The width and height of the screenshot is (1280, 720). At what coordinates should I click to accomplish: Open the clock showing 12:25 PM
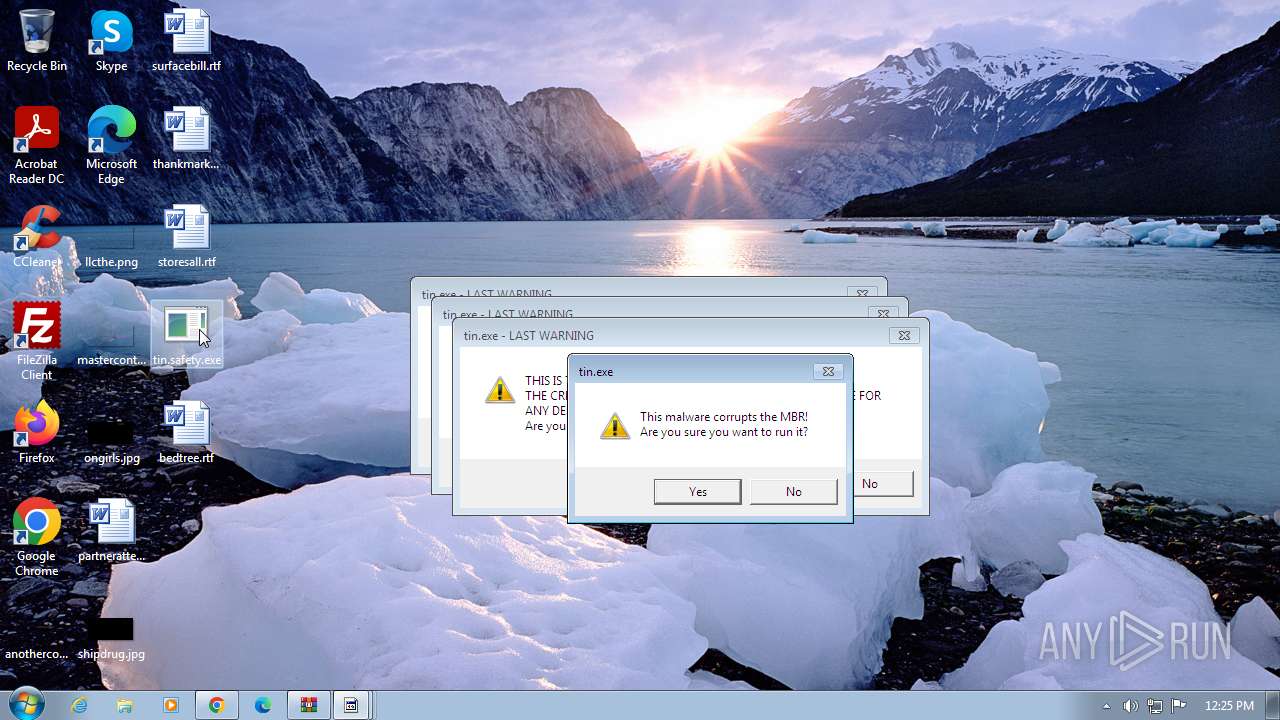click(1229, 706)
